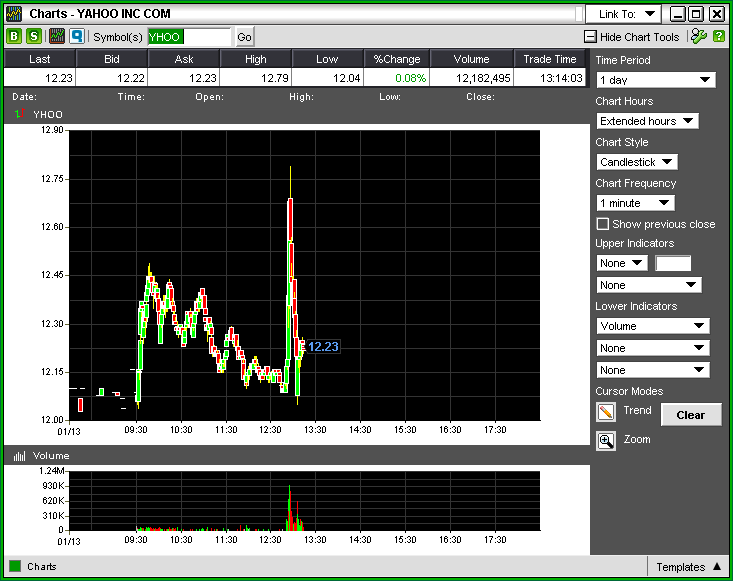Click the High column header

click(x=256, y=59)
